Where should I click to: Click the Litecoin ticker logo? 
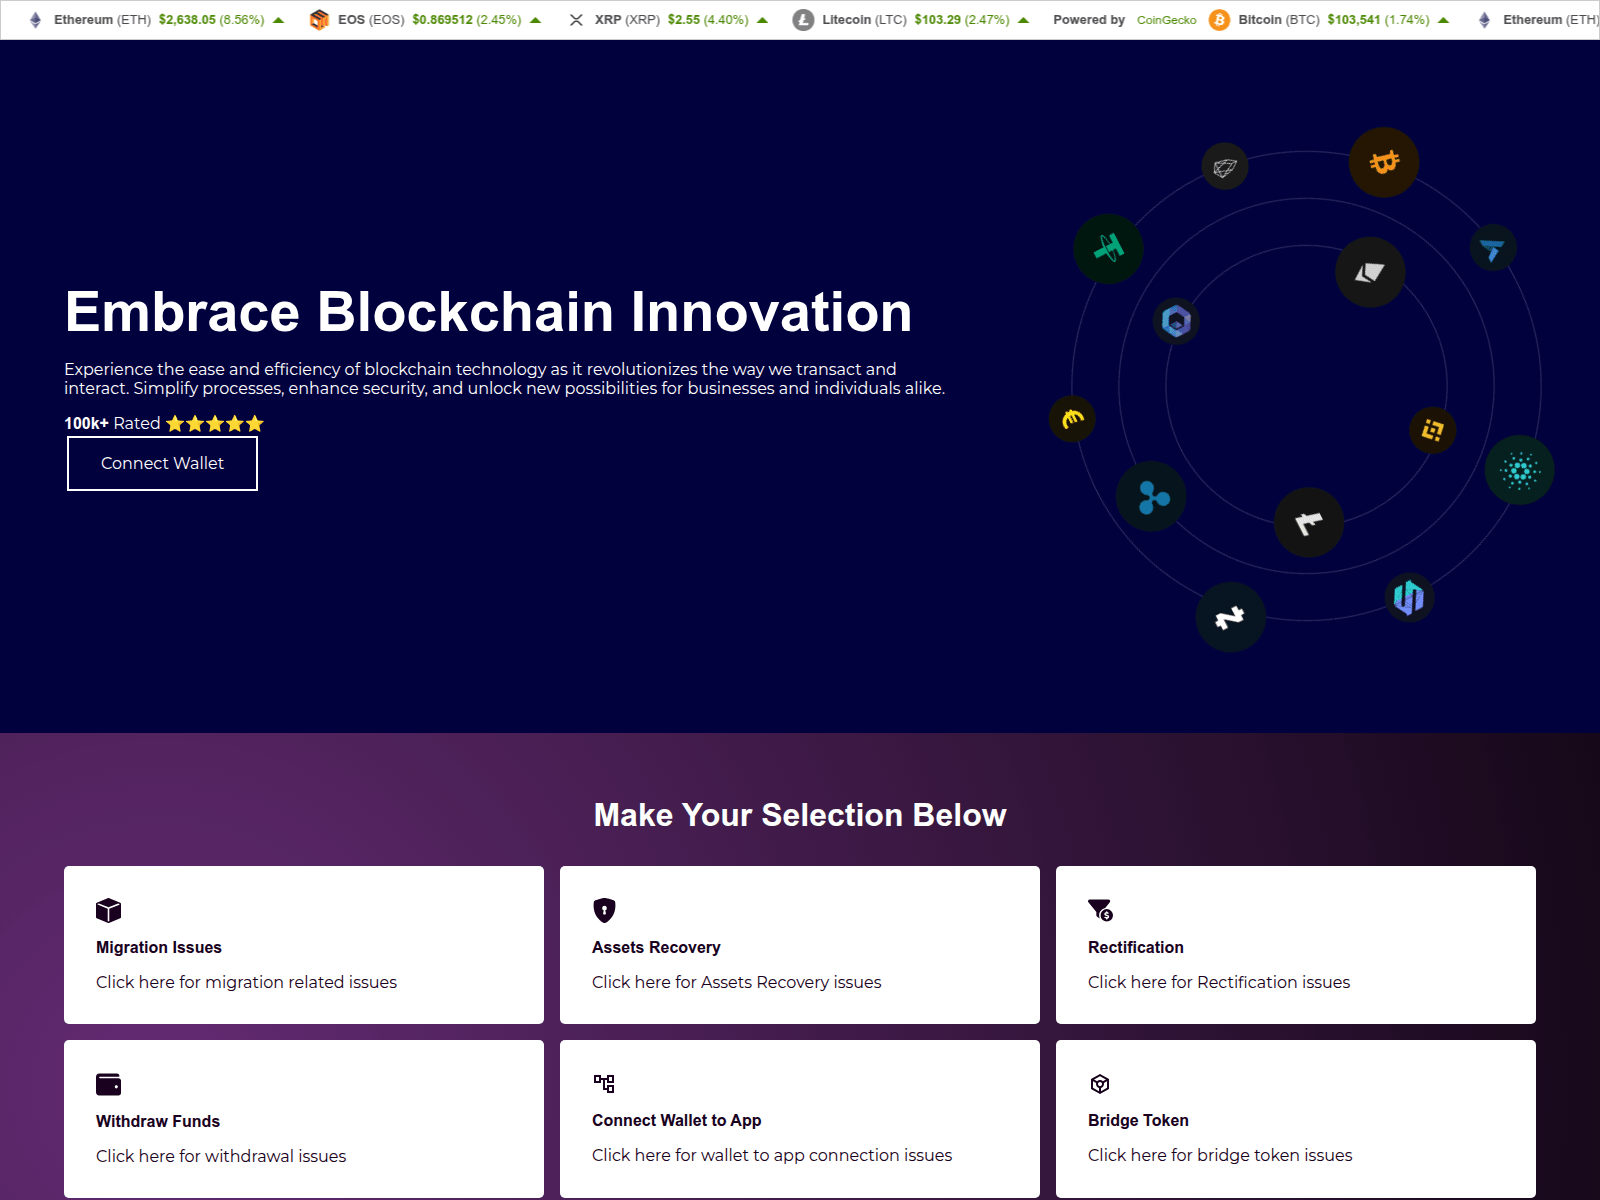(803, 20)
